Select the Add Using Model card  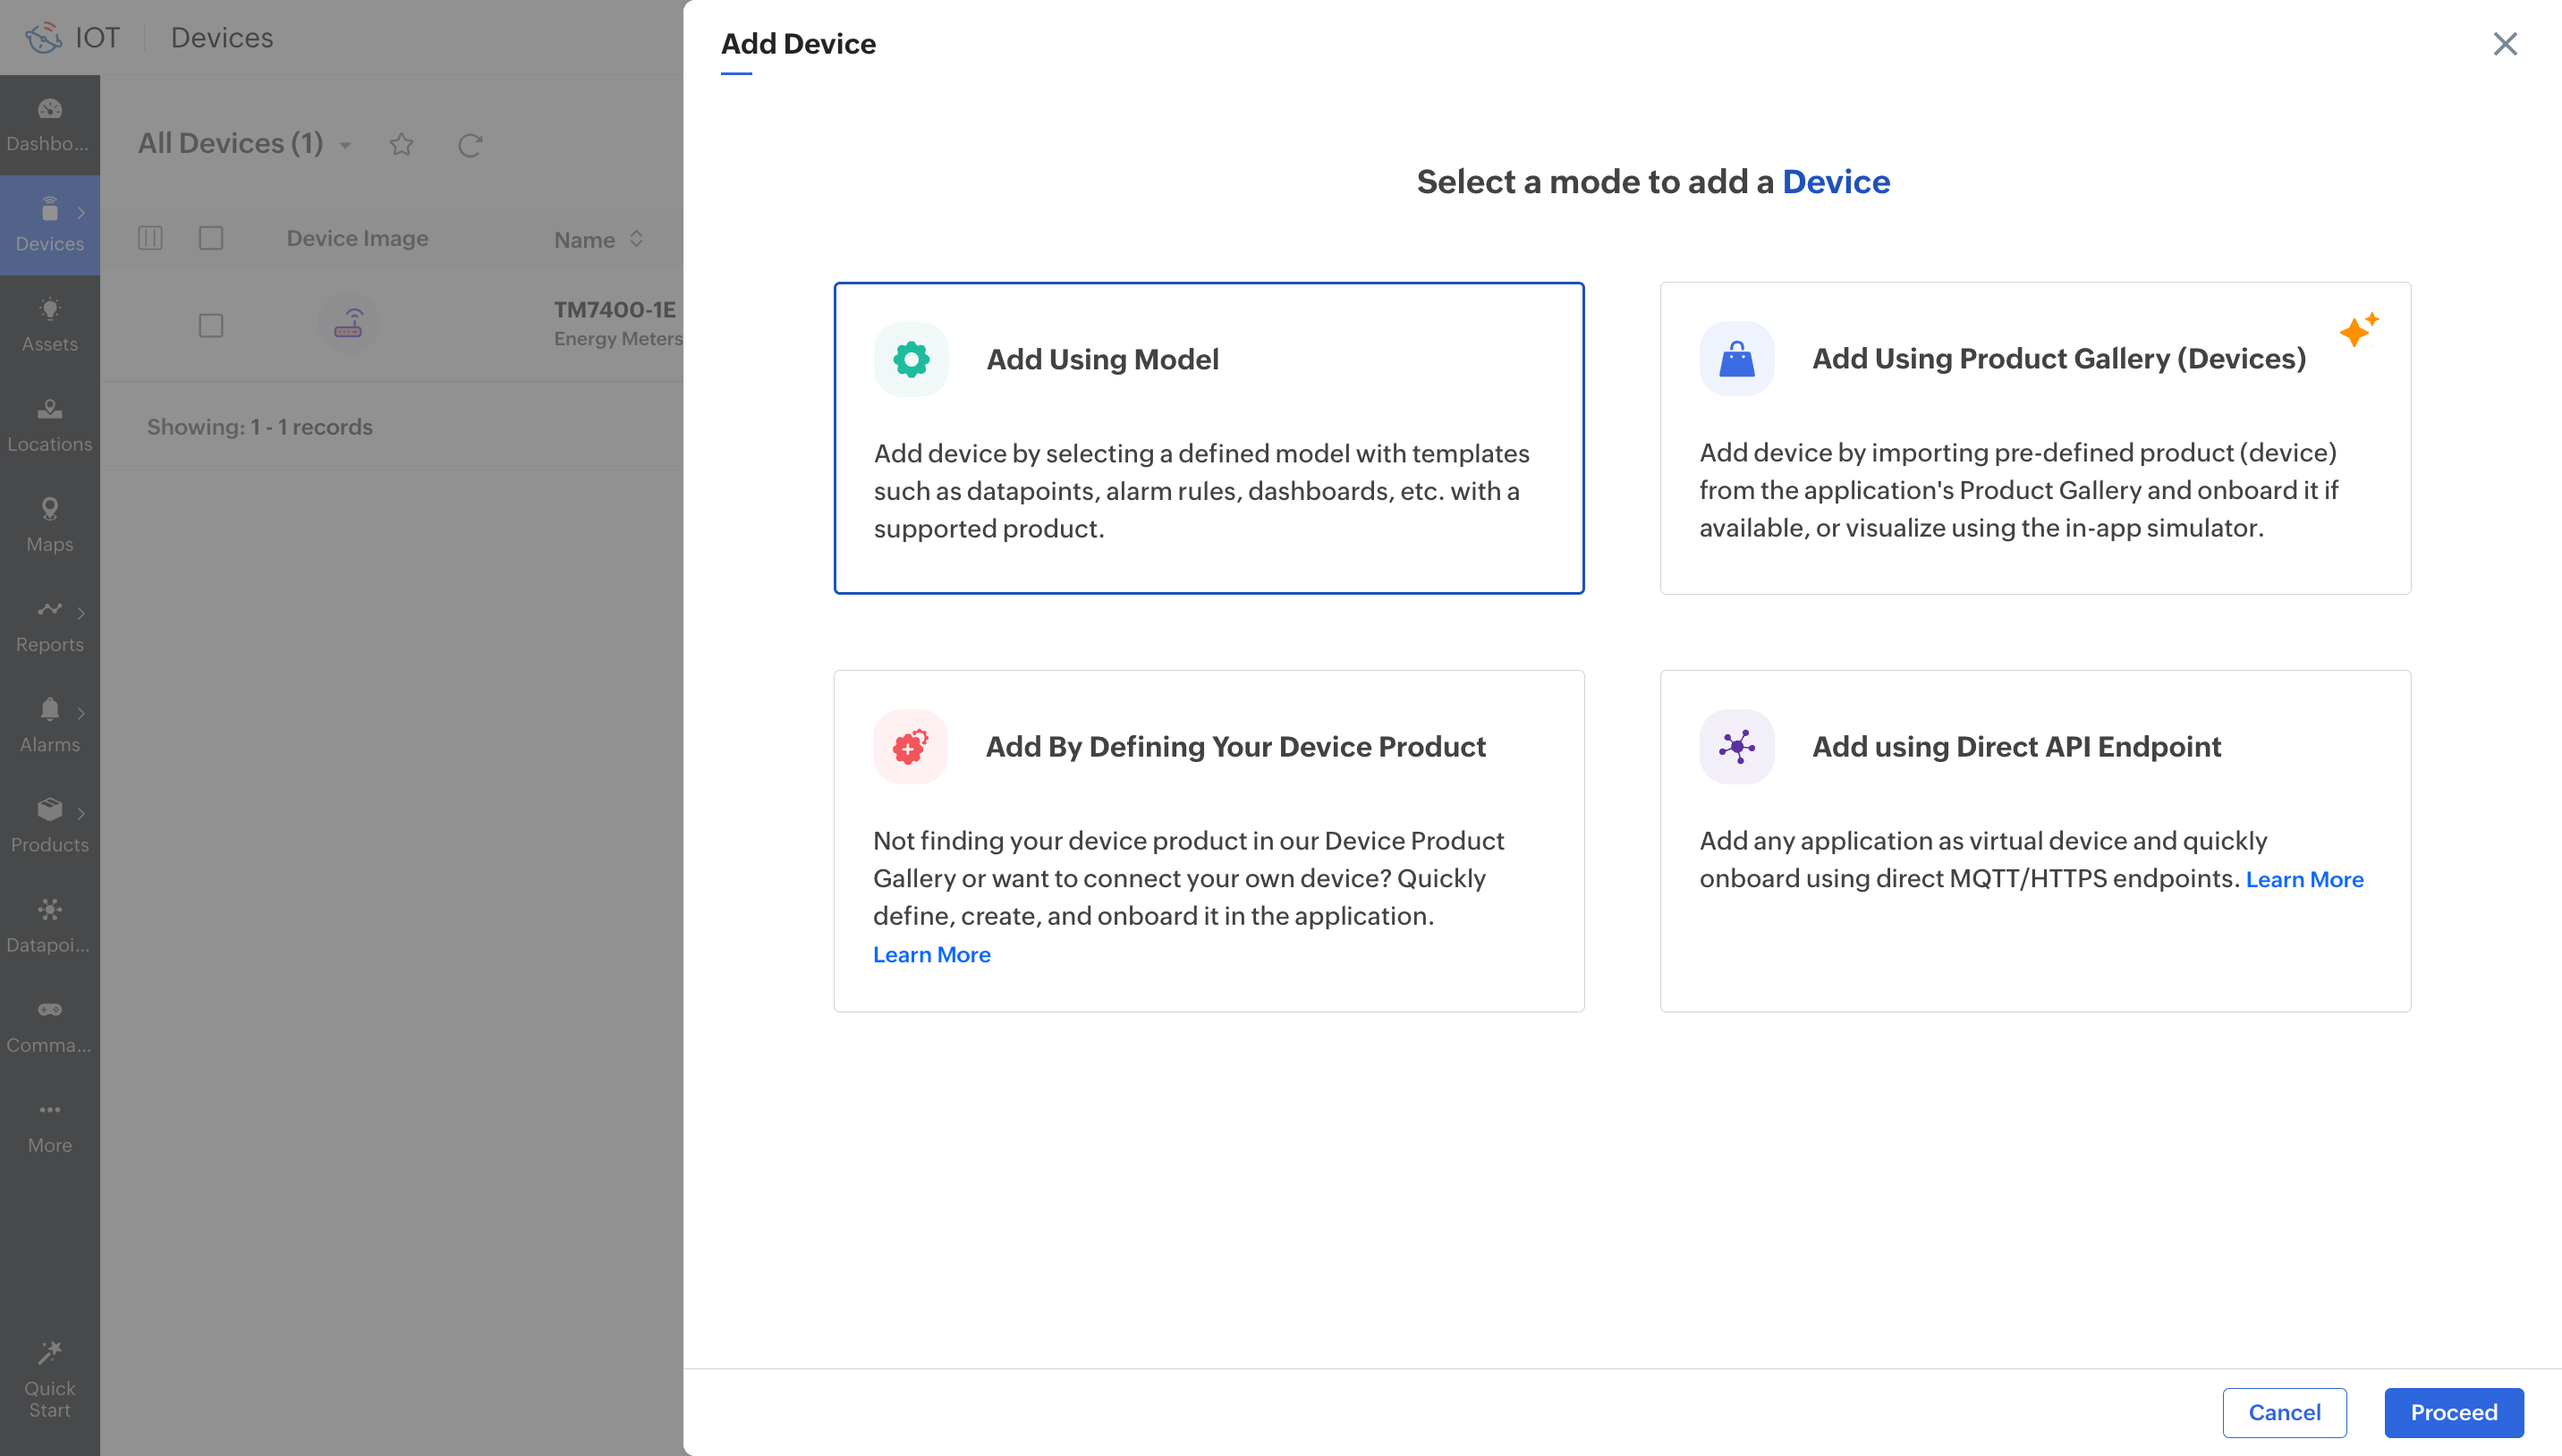1208,438
